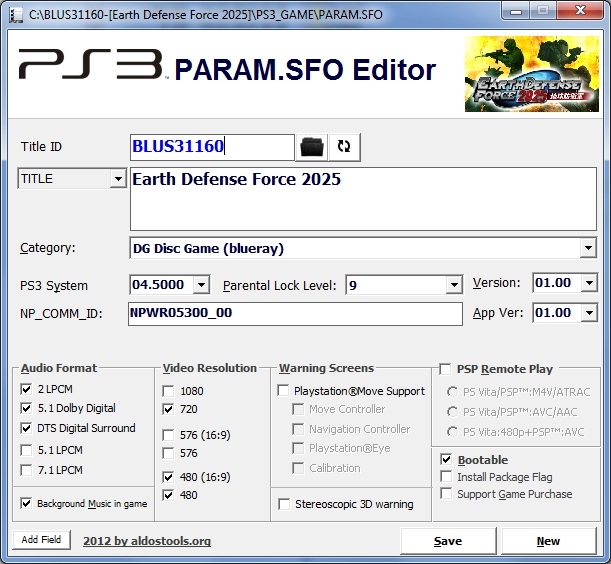
Task: Open folder browse icon beside Title ID
Action: pyautogui.click(x=311, y=147)
